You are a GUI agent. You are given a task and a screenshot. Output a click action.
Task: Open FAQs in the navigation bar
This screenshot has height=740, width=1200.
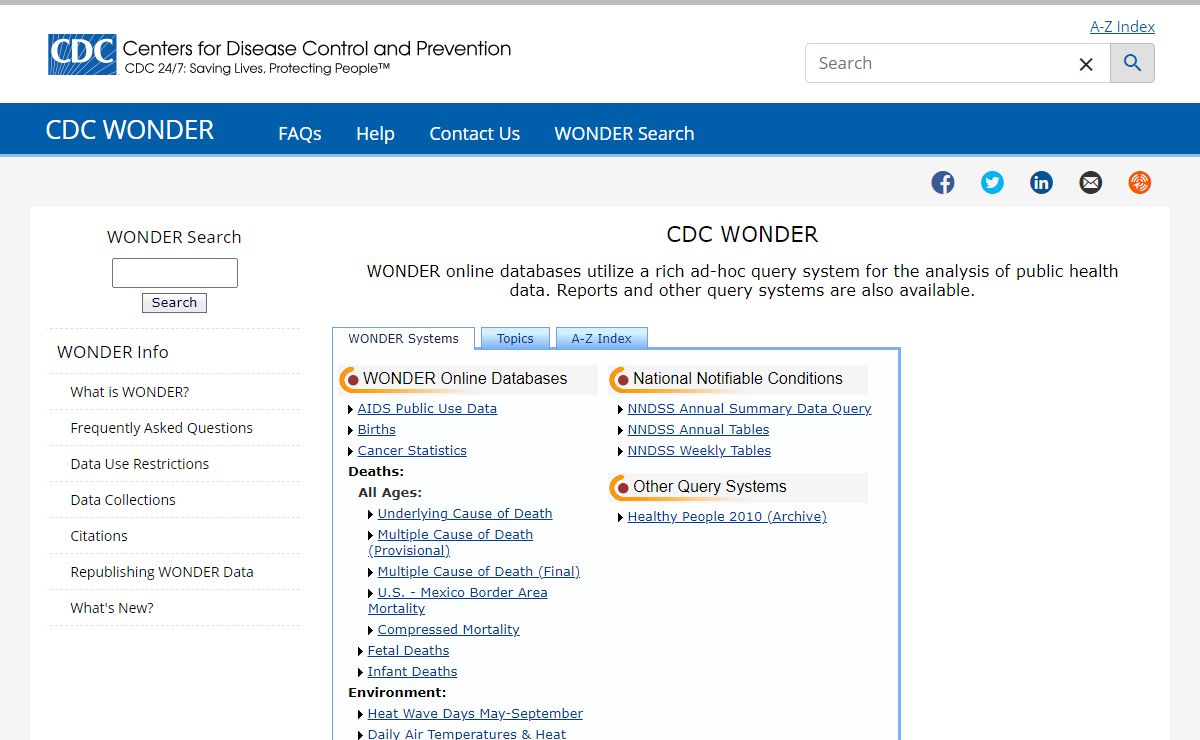coord(300,133)
